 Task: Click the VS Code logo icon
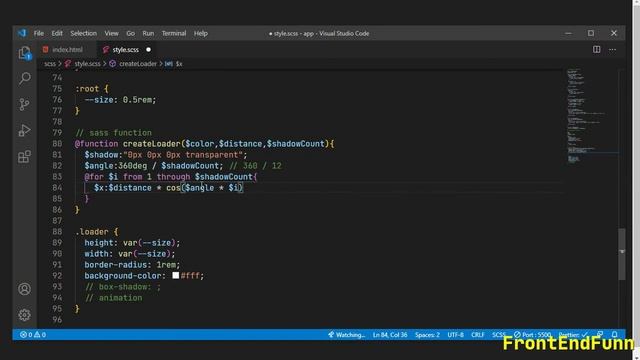pyautogui.click(x=22, y=33)
